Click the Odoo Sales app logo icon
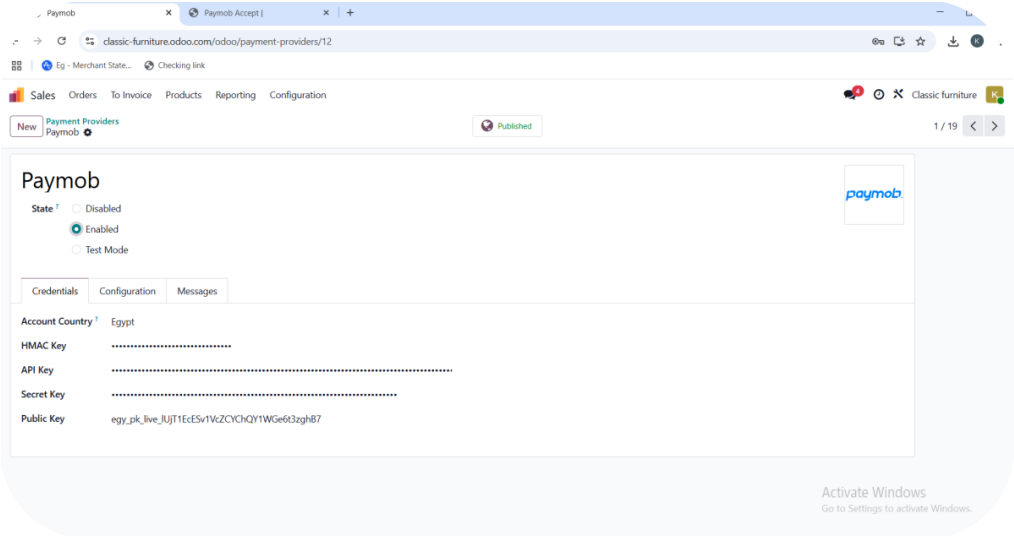 [16, 95]
